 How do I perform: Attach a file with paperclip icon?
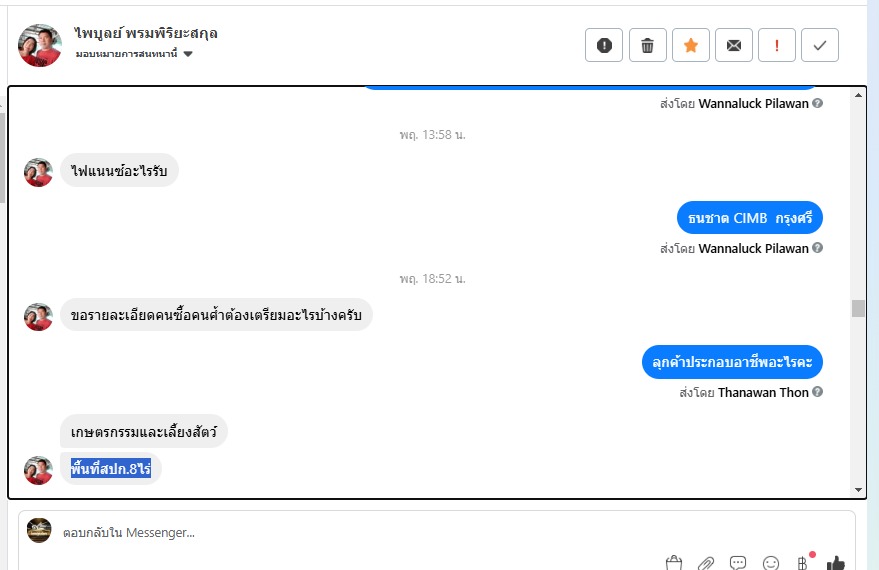[x=706, y=563]
